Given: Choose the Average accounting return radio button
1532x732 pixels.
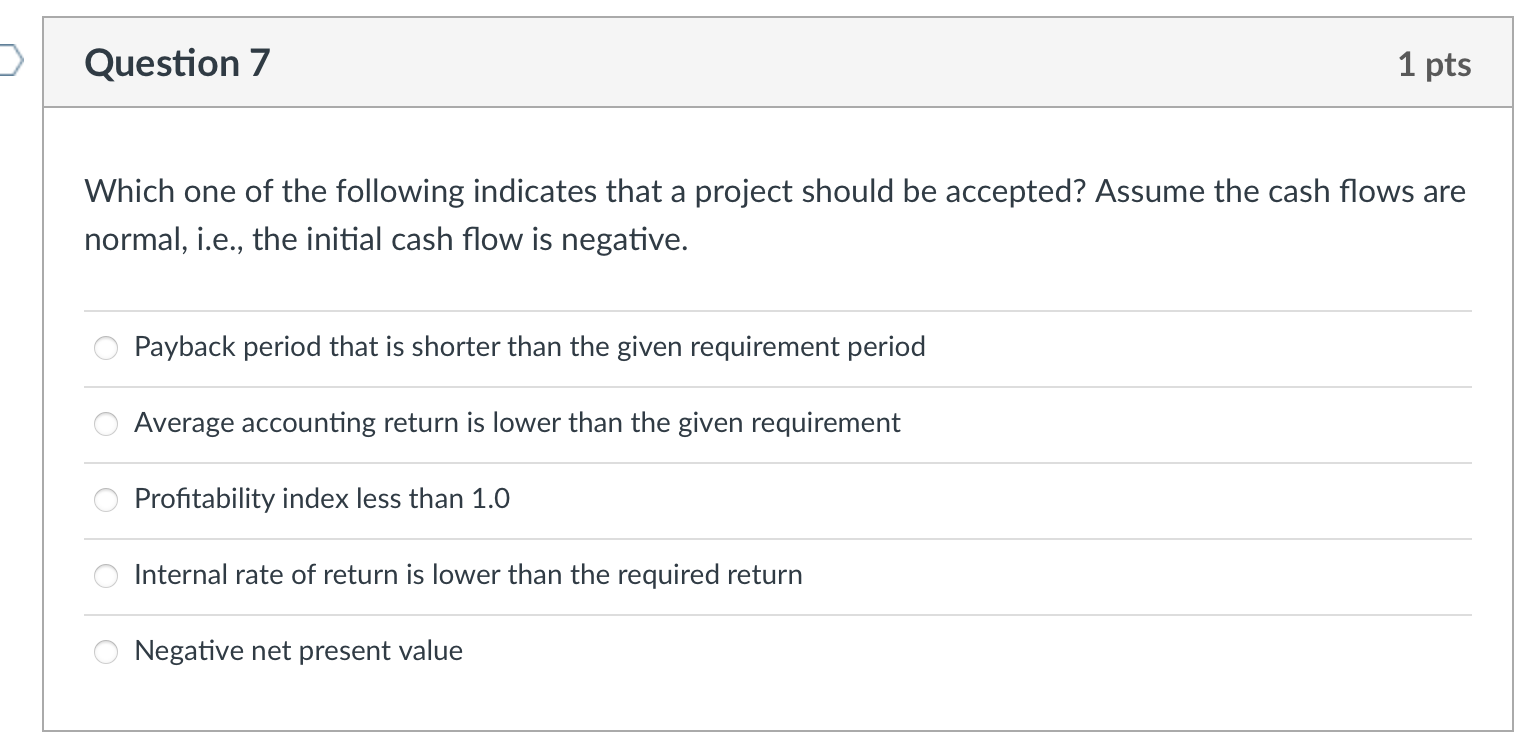Looking at the screenshot, I should tap(106, 424).
